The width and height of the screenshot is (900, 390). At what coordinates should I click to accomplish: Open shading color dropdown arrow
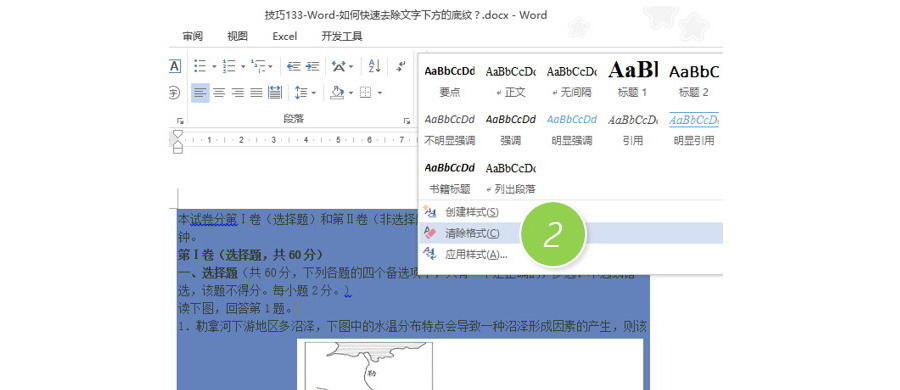(350, 93)
